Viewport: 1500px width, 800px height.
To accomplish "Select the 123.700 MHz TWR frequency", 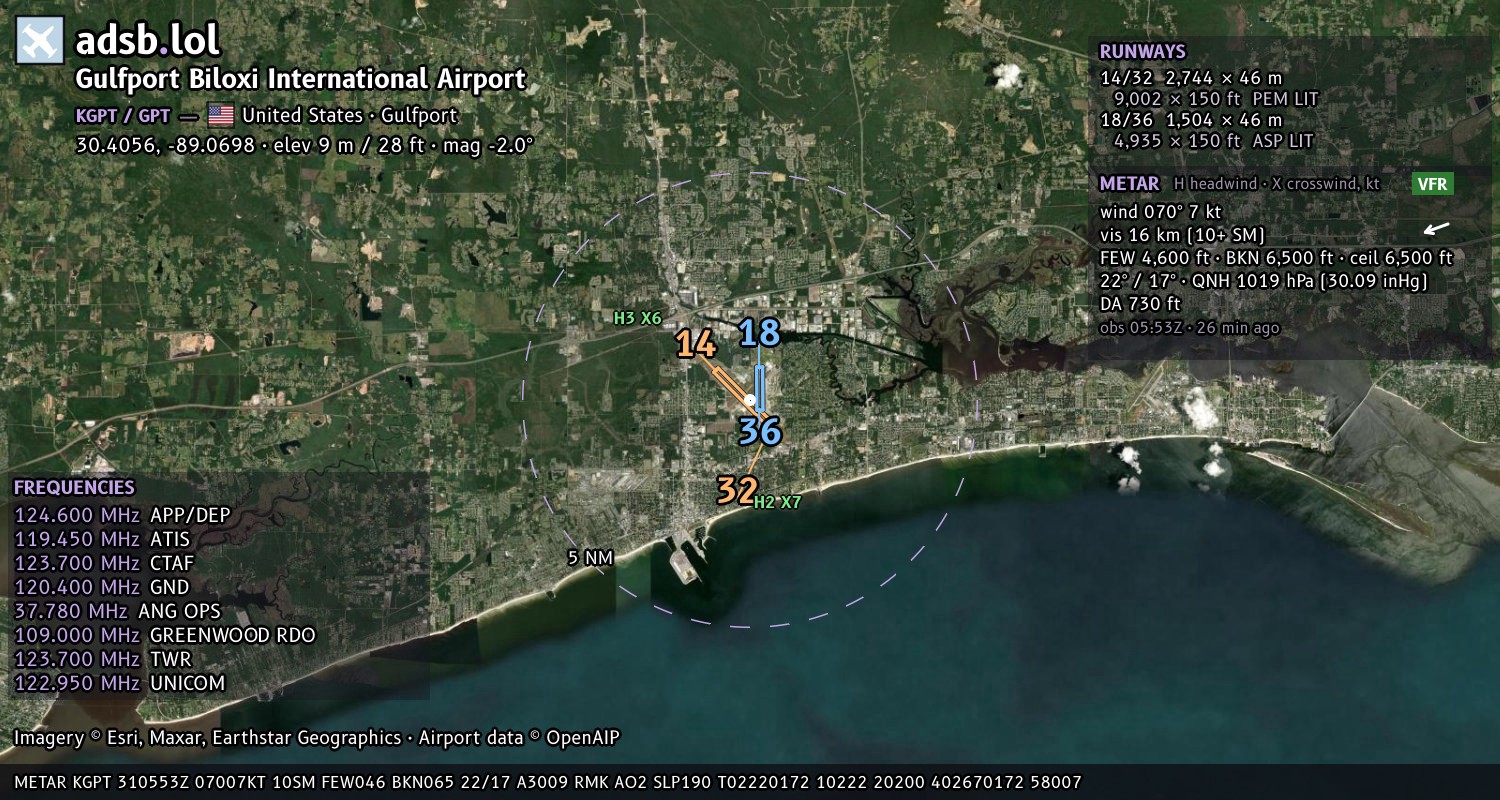I will pyautogui.click(x=103, y=660).
